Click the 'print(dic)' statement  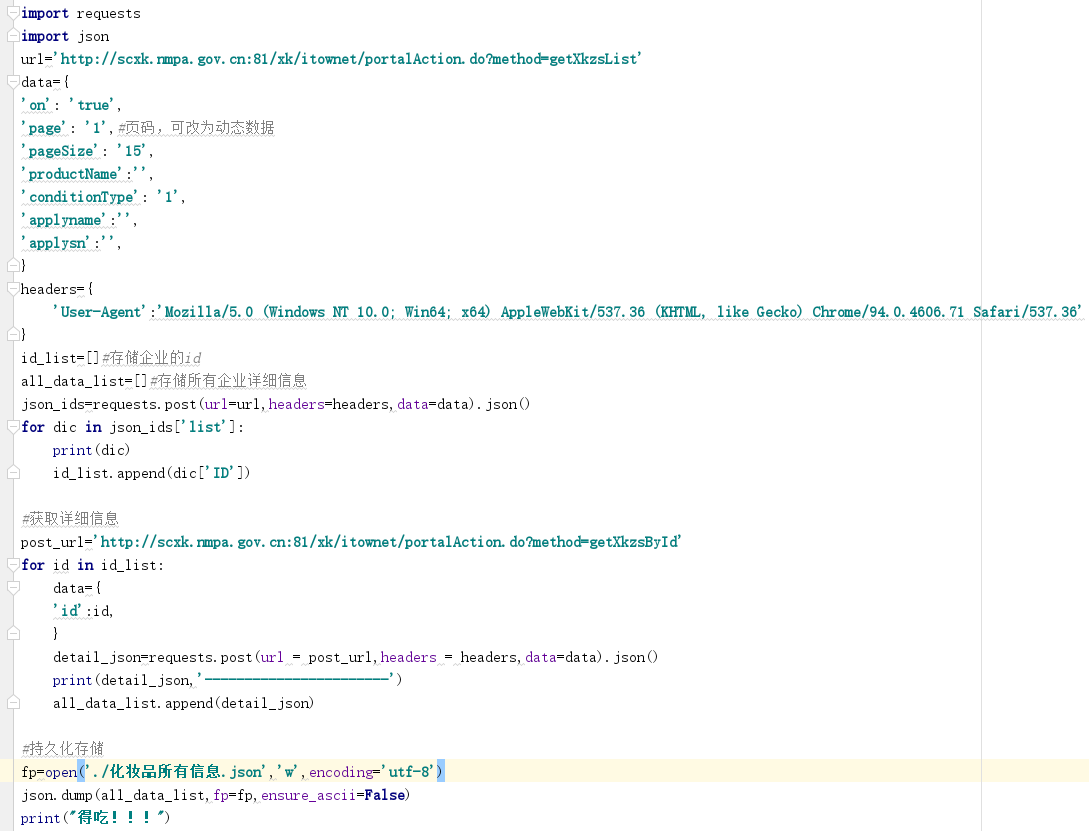[91, 450]
